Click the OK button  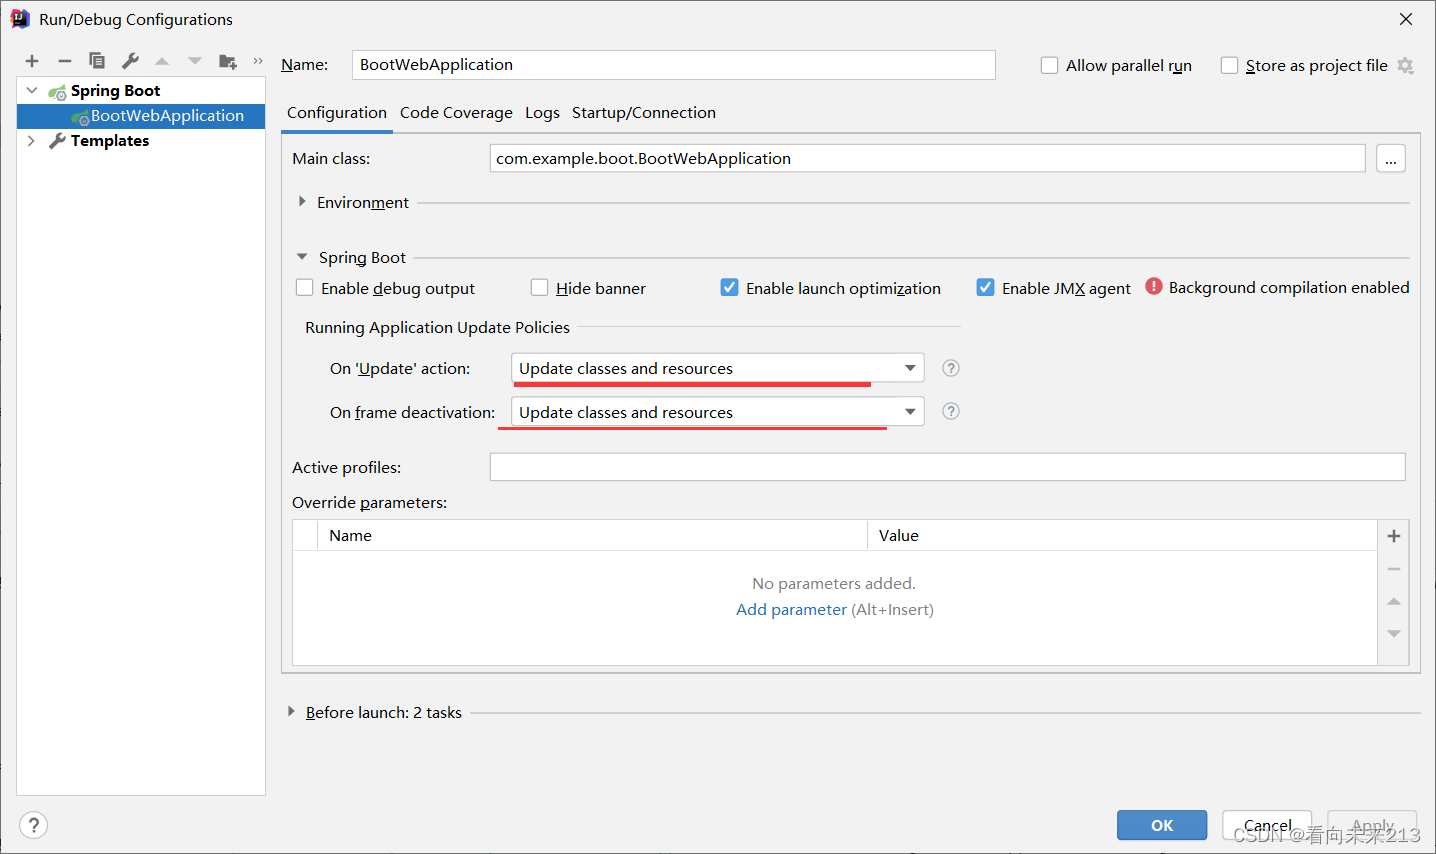point(1162,825)
